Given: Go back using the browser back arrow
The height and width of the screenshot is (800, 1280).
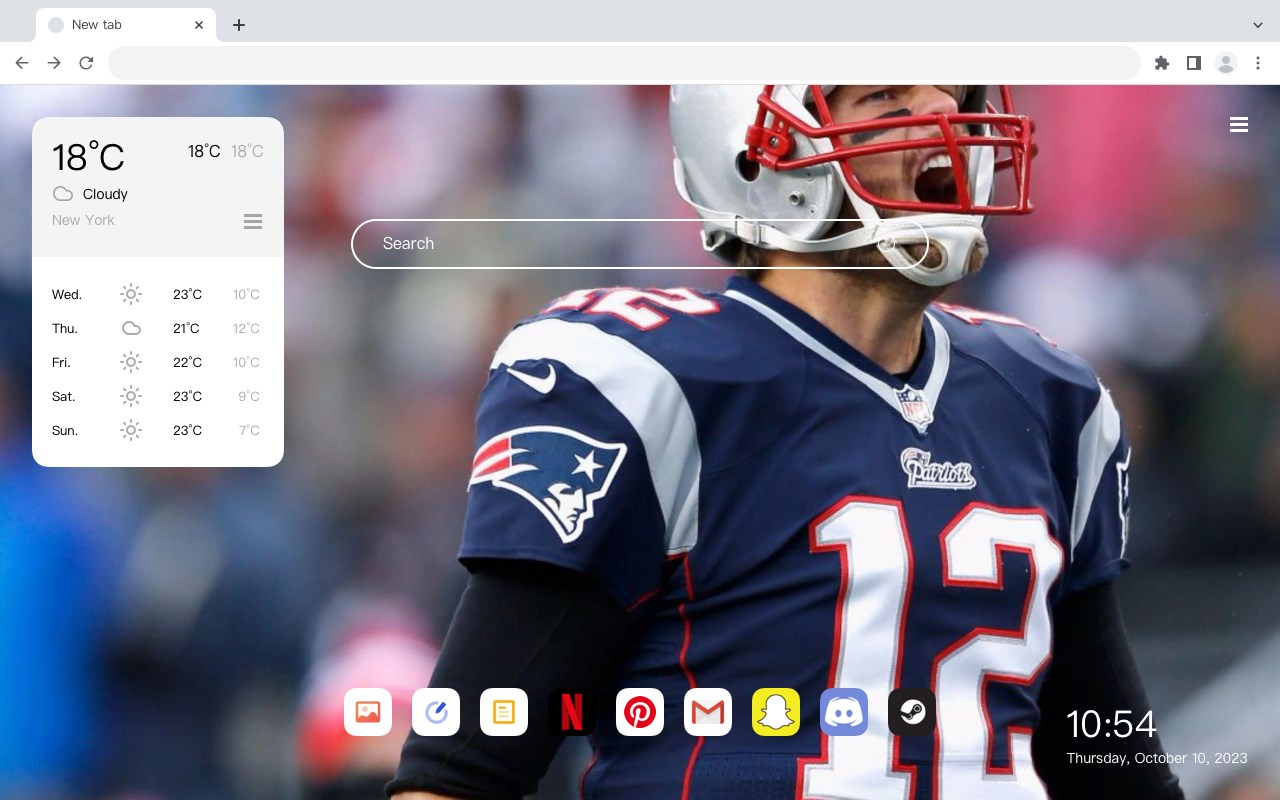Looking at the screenshot, I should pos(22,63).
